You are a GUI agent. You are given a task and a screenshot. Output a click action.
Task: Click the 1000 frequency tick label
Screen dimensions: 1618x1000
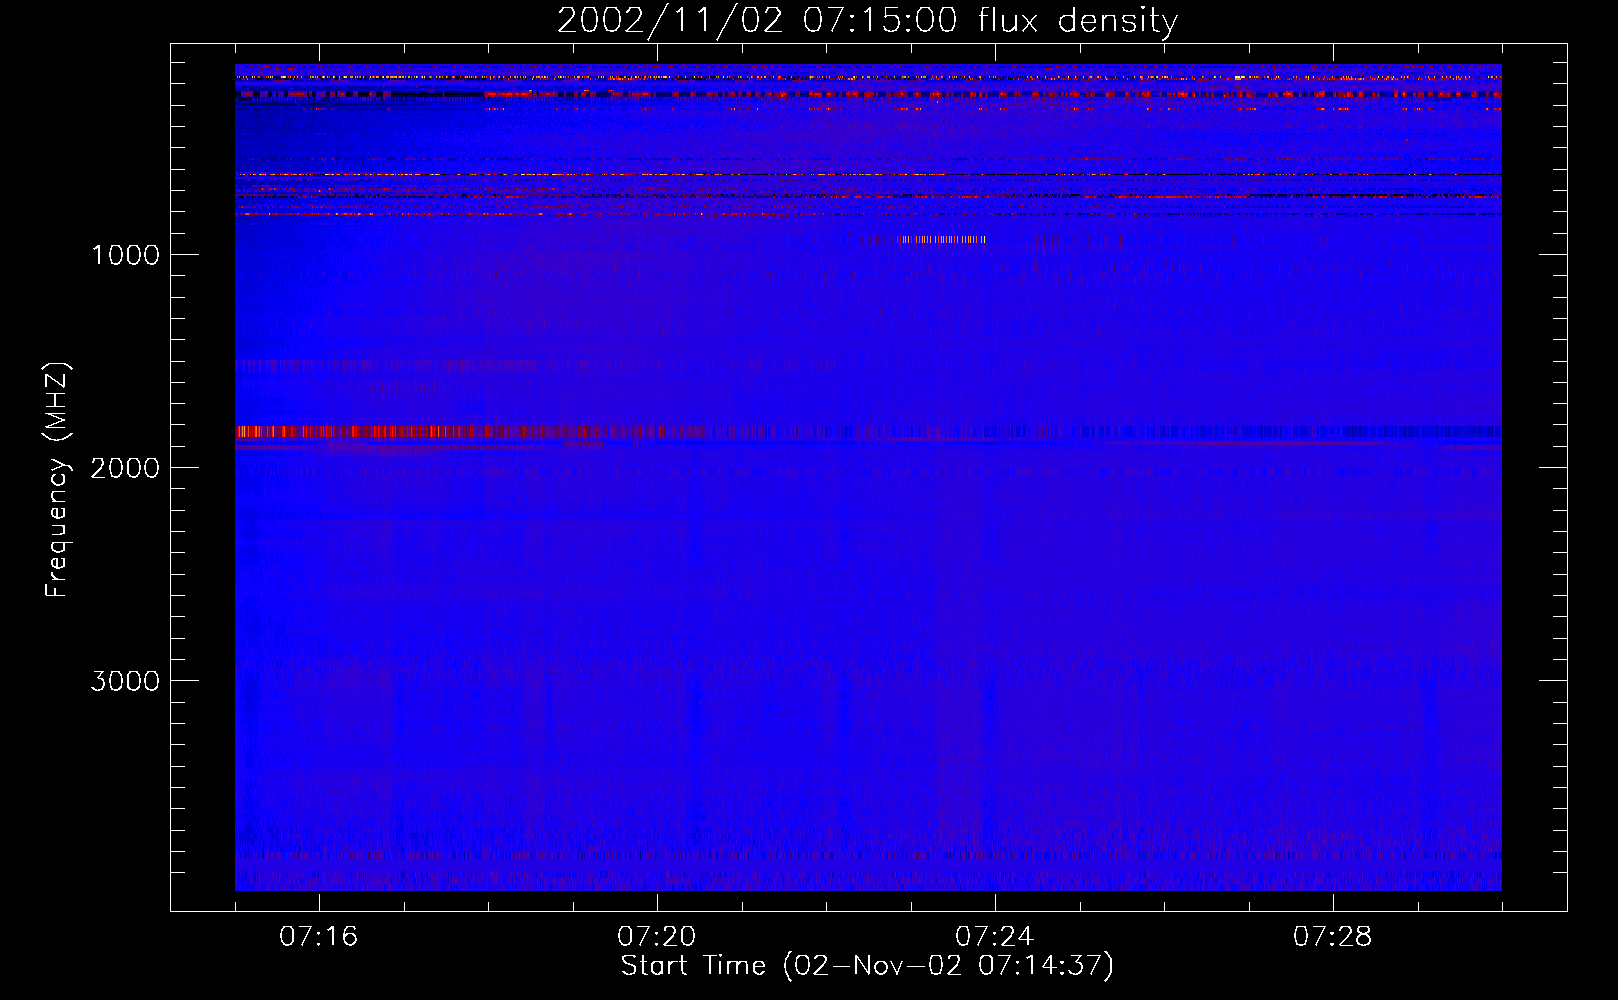click(125, 255)
